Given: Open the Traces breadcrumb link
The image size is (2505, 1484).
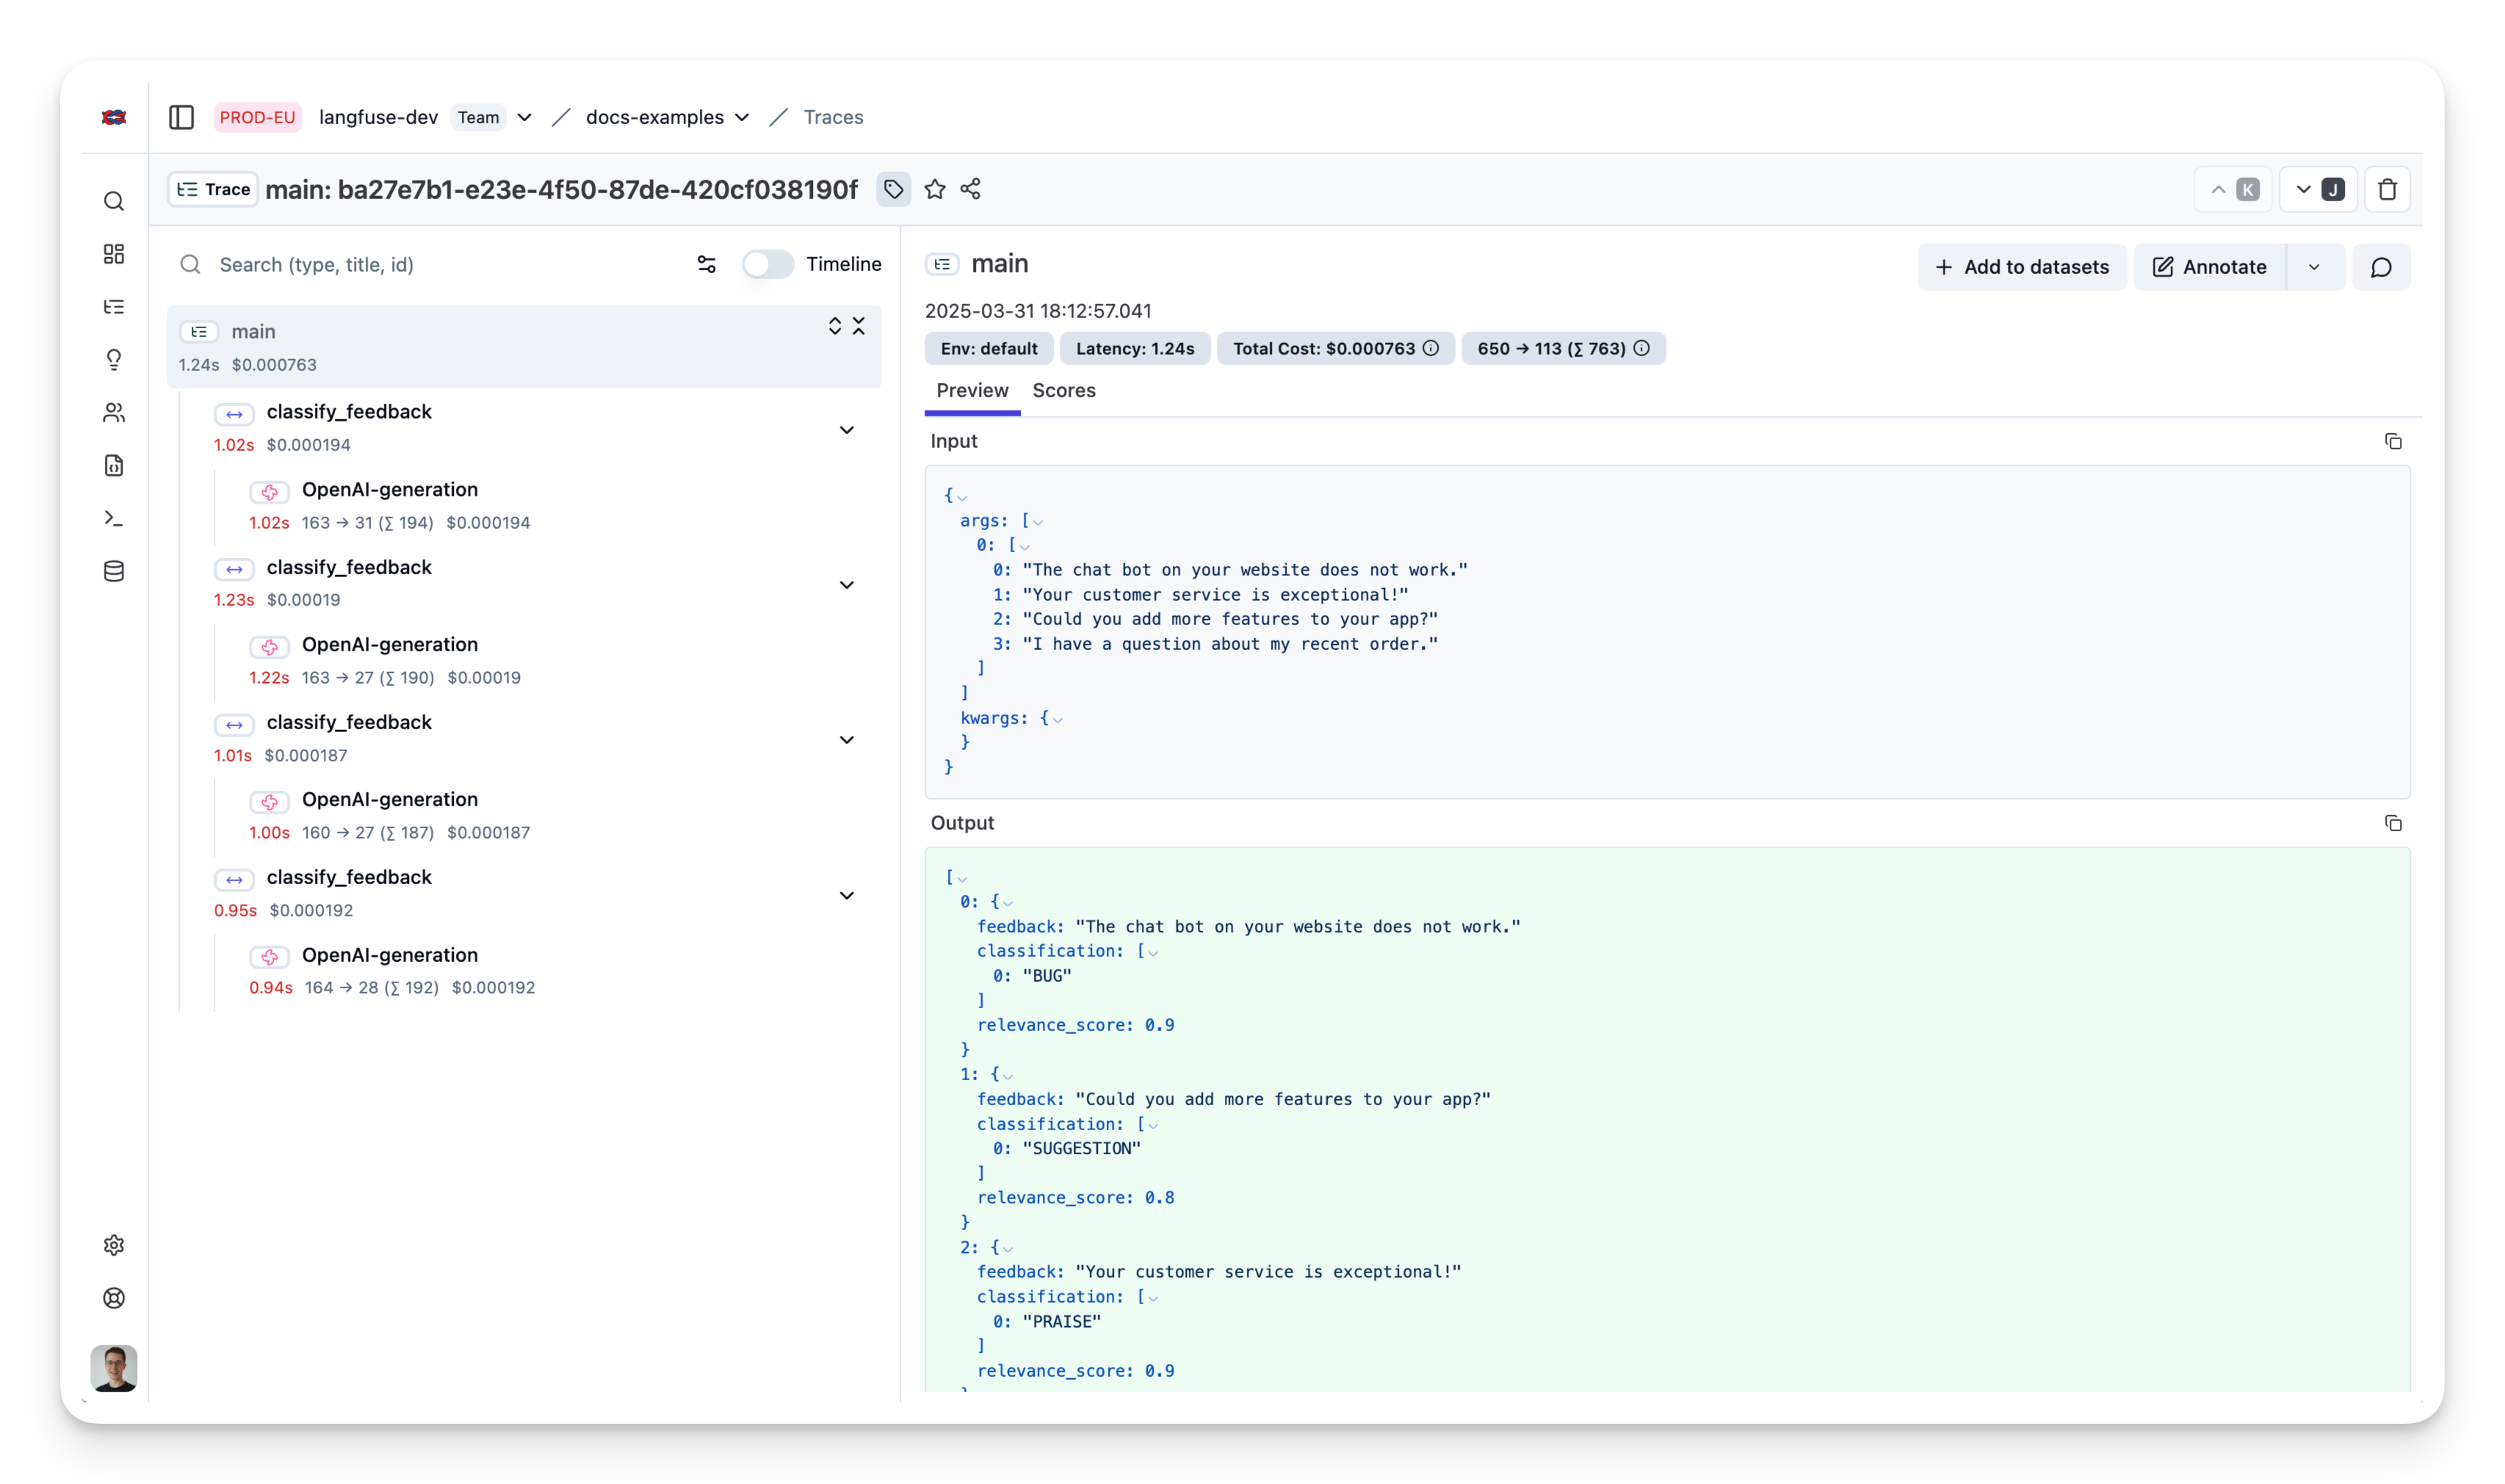Looking at the screenshot, I should click(x=833, y=117).
